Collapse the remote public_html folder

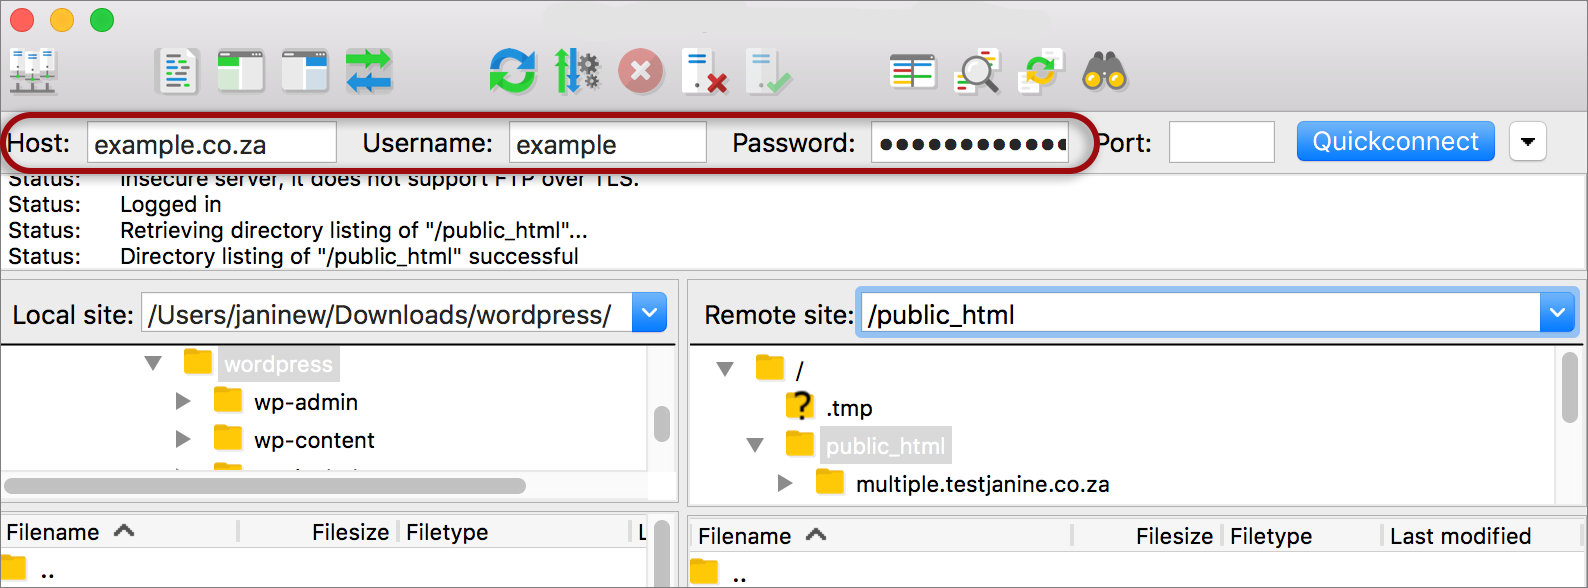pos(755,446)
